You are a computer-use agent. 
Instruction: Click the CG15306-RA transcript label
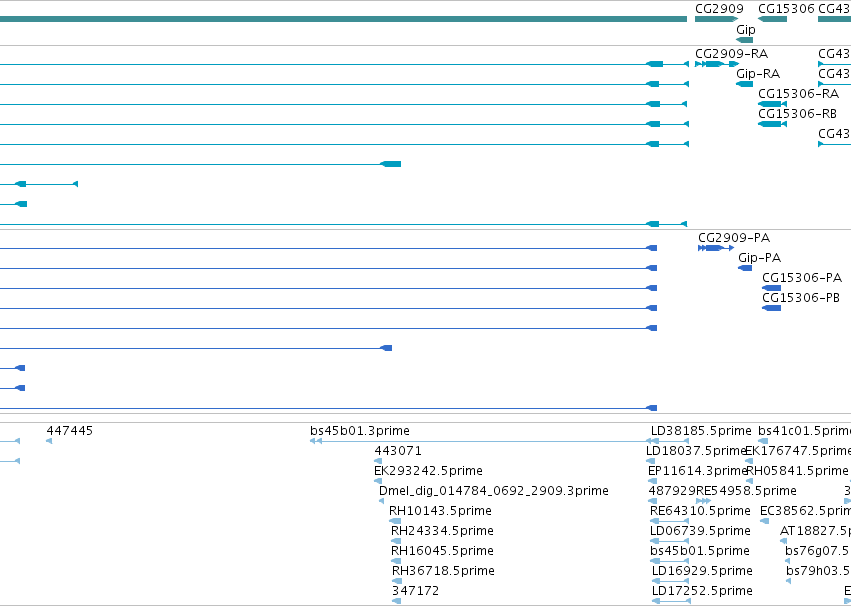click(x=798, y=94)
